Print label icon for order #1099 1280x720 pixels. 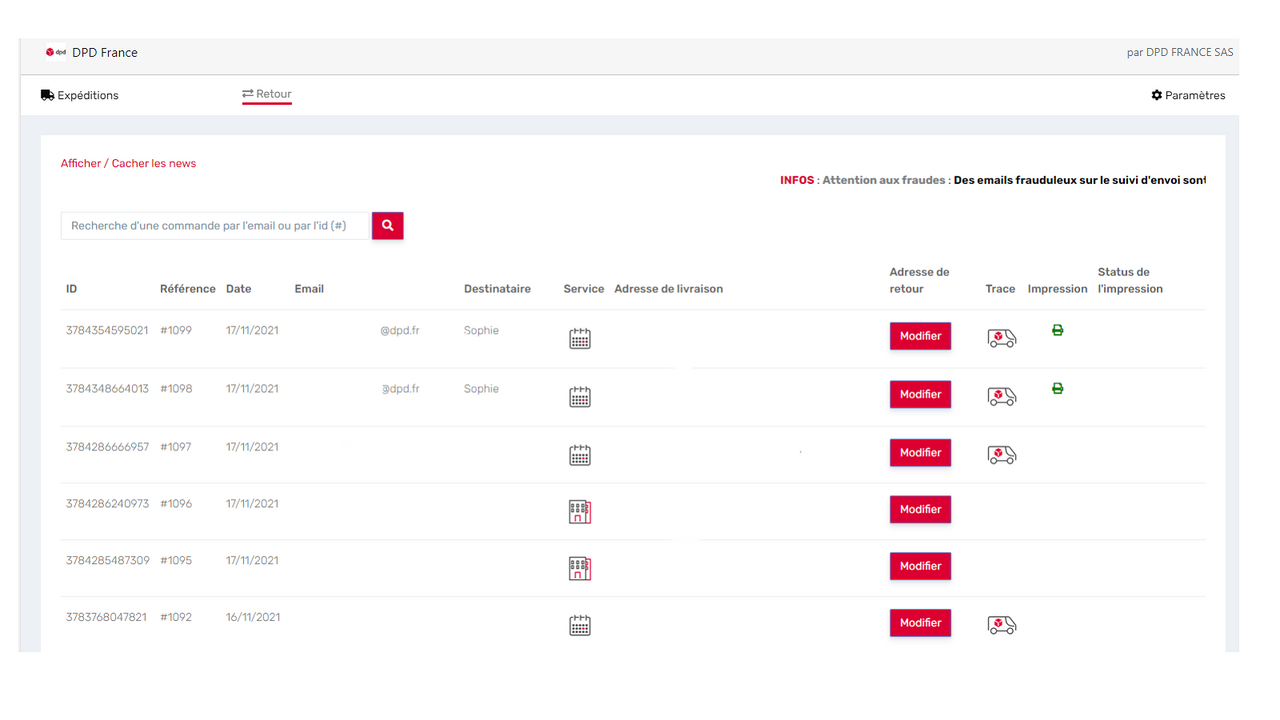click(1058, 330)
